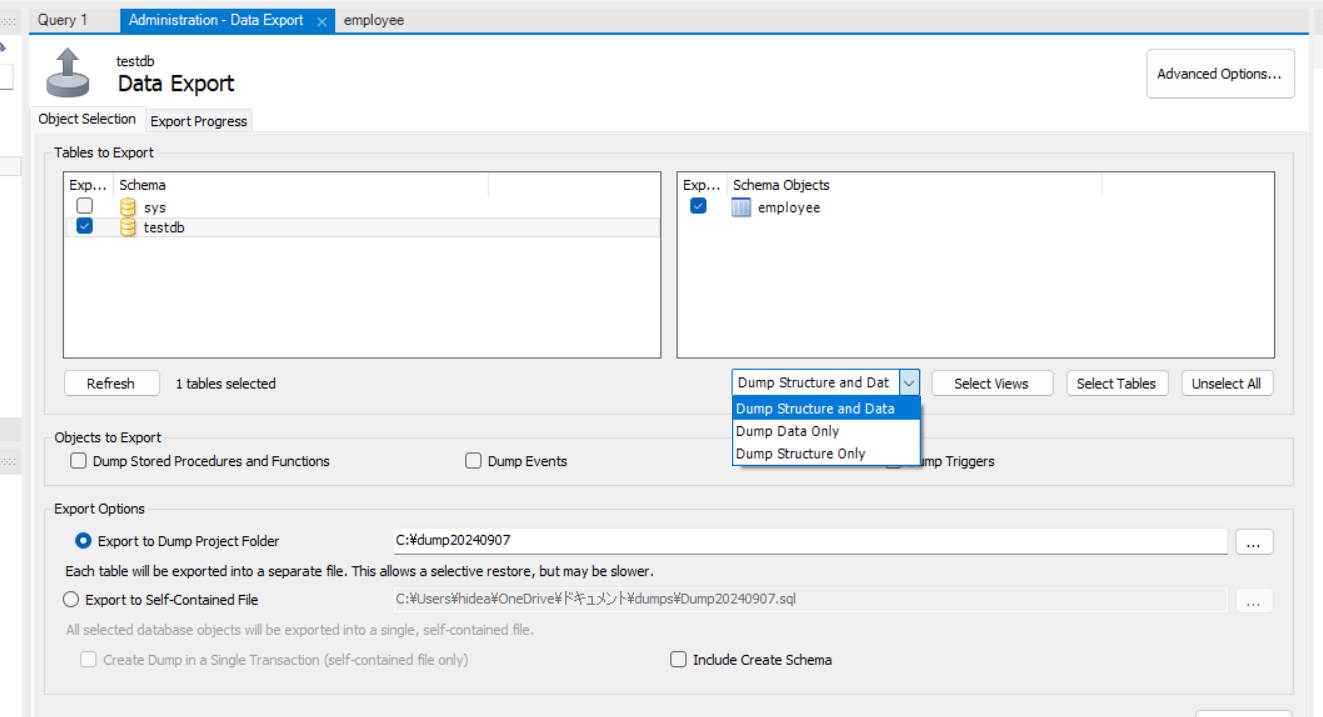Choose Dump Data Only from dropdown list
Screen dimensions: 1323x717
click(x=787, y=431)
